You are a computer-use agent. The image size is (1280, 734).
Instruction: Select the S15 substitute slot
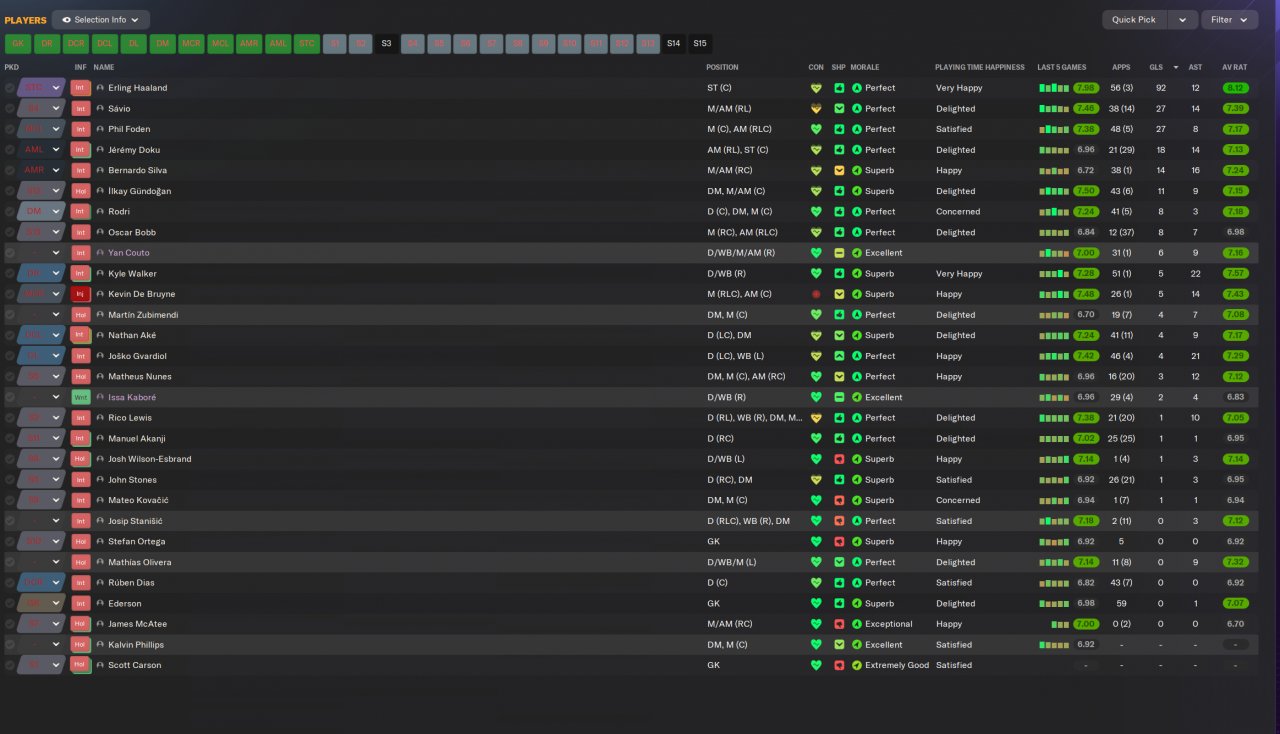click(700, 44)
